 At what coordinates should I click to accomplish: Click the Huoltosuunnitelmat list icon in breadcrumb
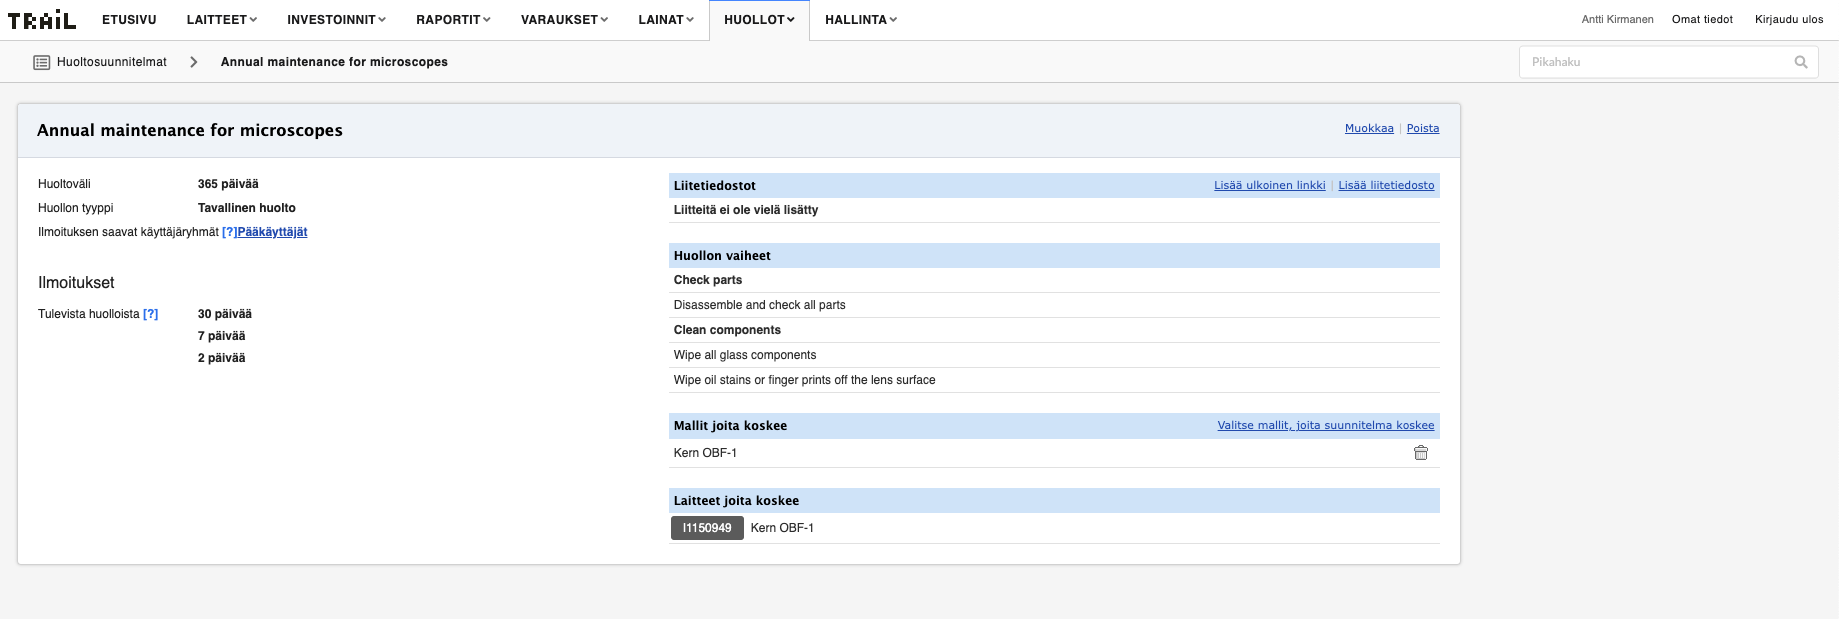point(42,62)
